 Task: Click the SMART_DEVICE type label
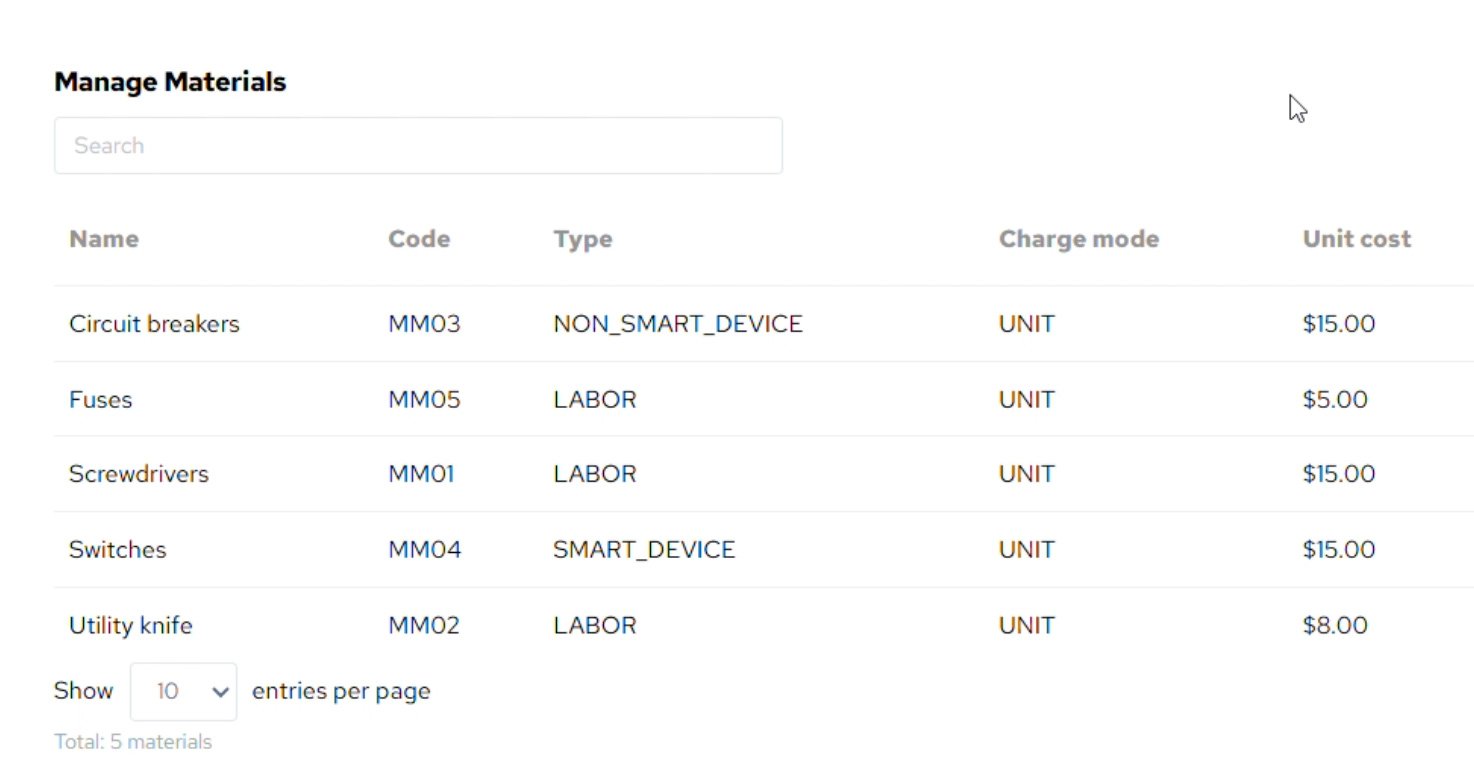point(644,549)
